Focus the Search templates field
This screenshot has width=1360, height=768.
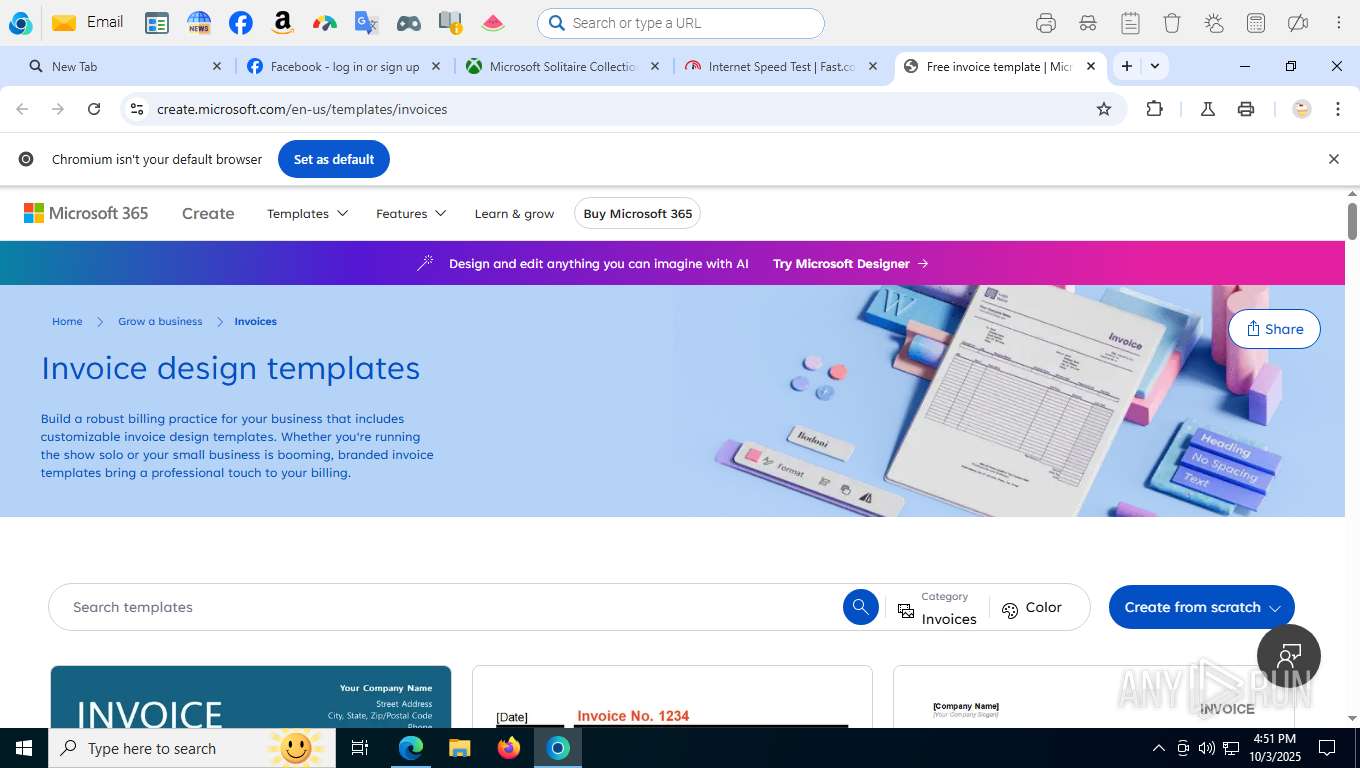[445, 607]
